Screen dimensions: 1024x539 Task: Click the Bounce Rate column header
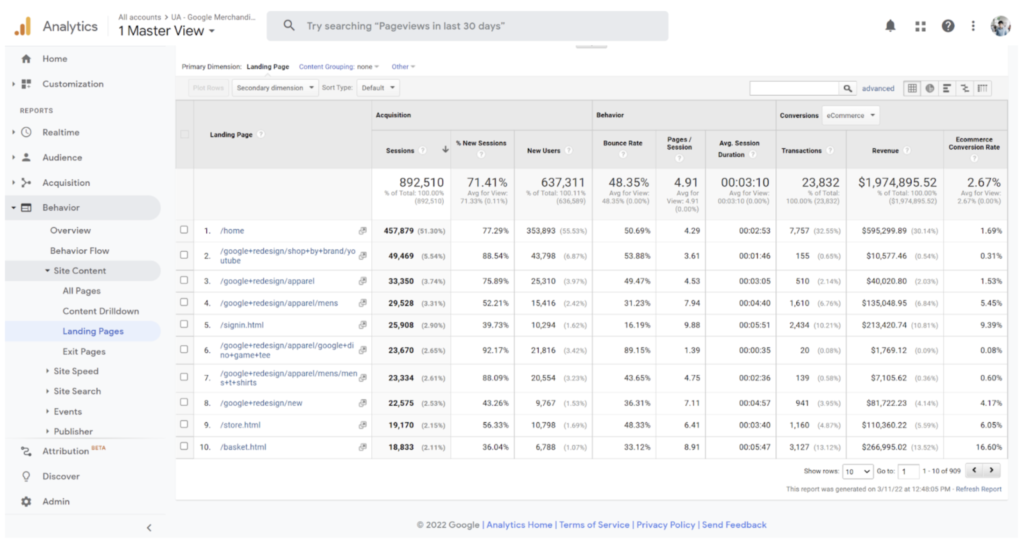(x=622, y=143)
